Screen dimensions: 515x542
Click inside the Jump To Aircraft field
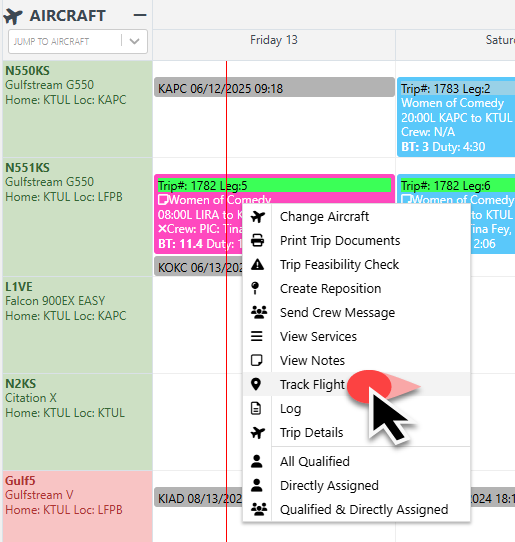[x=66, y=41]
